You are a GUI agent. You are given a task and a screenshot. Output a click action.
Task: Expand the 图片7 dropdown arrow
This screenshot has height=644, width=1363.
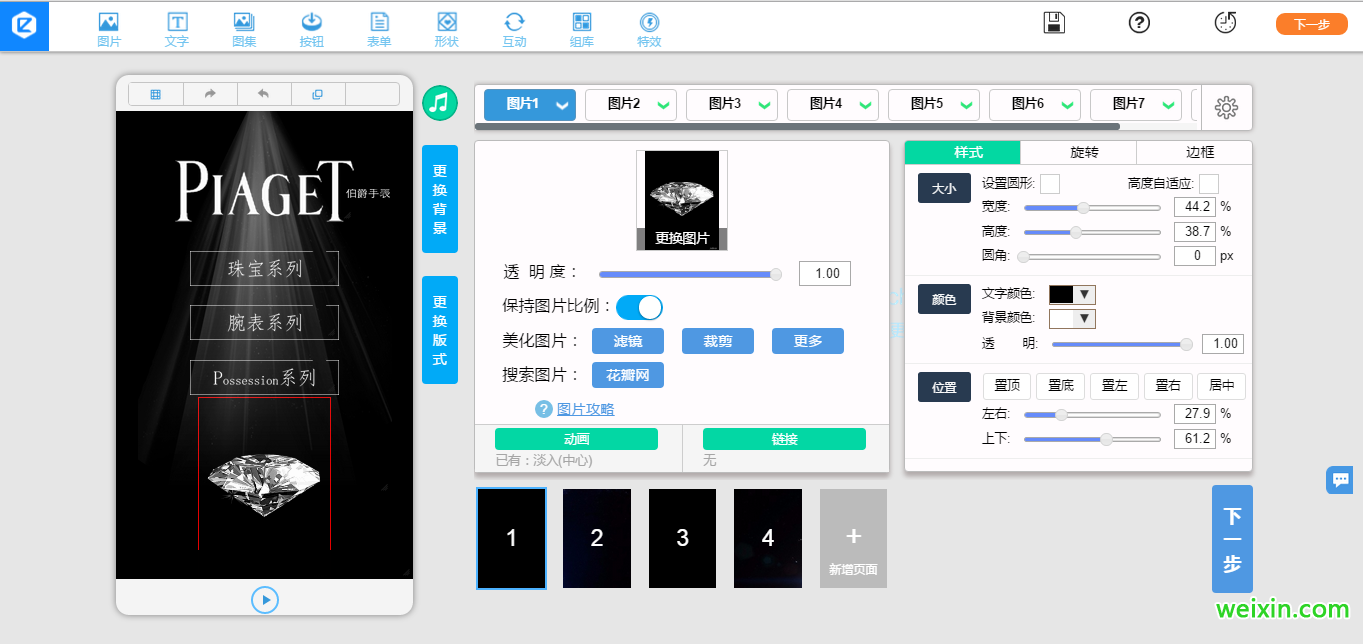click(1168, 105)
